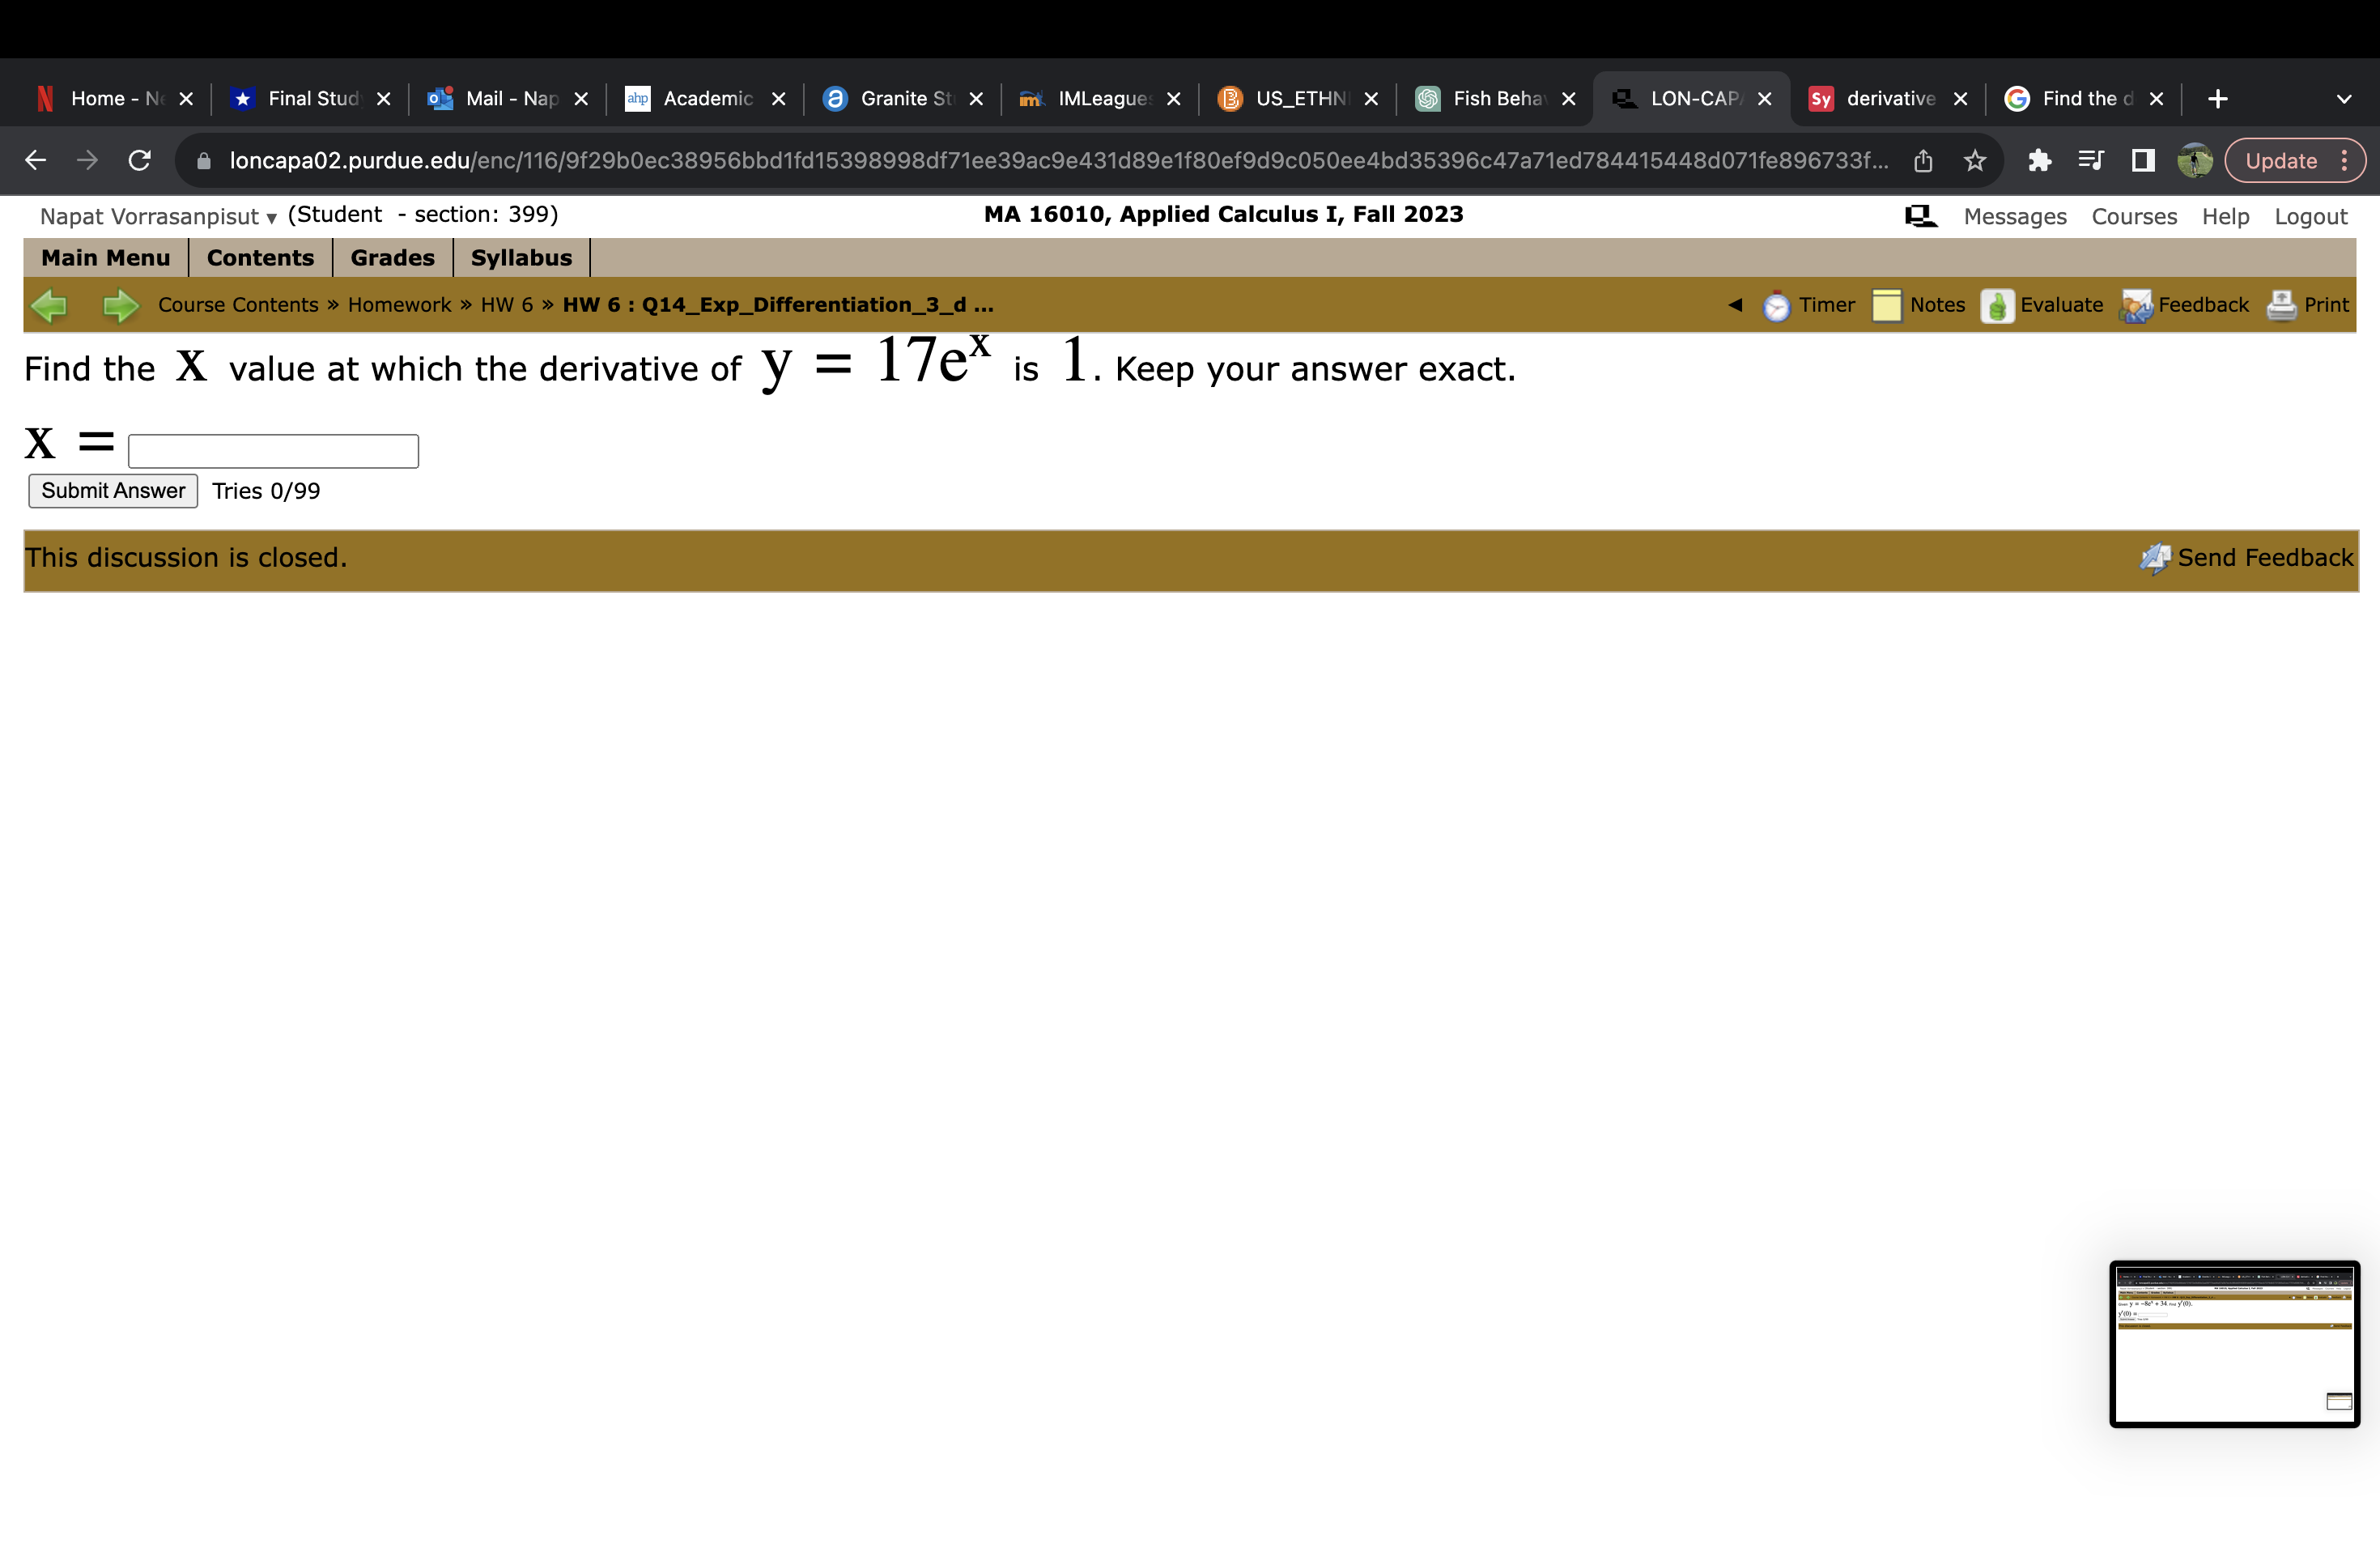Switch to the Grades tab

(392, 257)
